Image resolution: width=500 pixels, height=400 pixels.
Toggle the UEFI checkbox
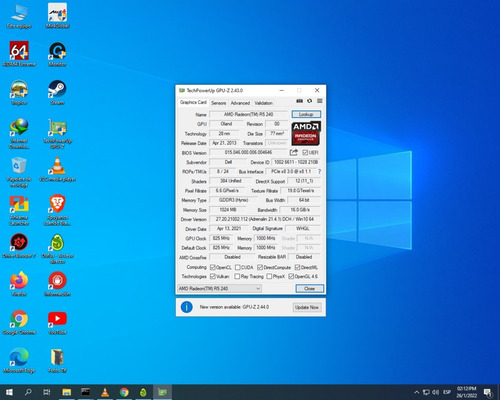coord(305,152)
